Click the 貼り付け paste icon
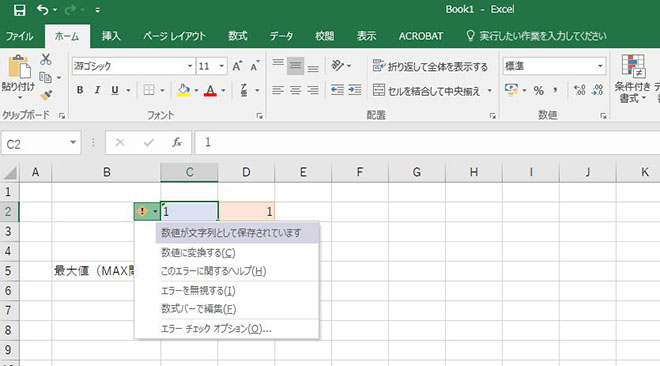Image resolution: width=660 pixels, height=366 pixels. point(19,66)
